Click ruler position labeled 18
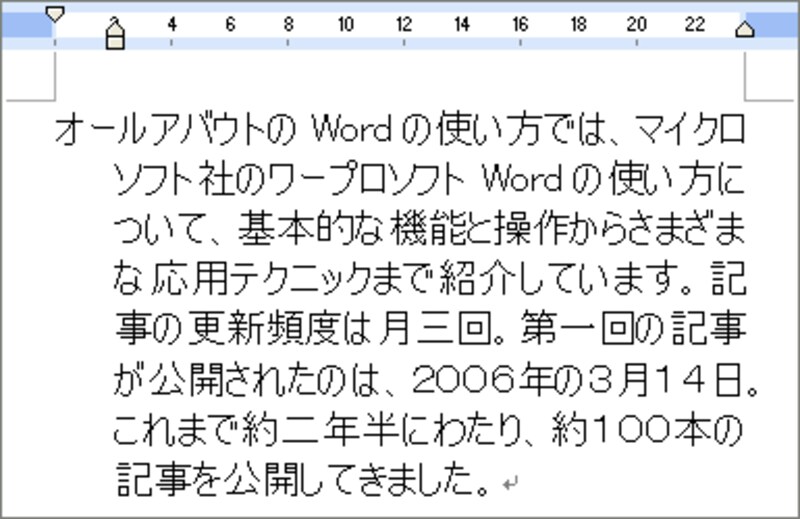 tap(578, 24)
